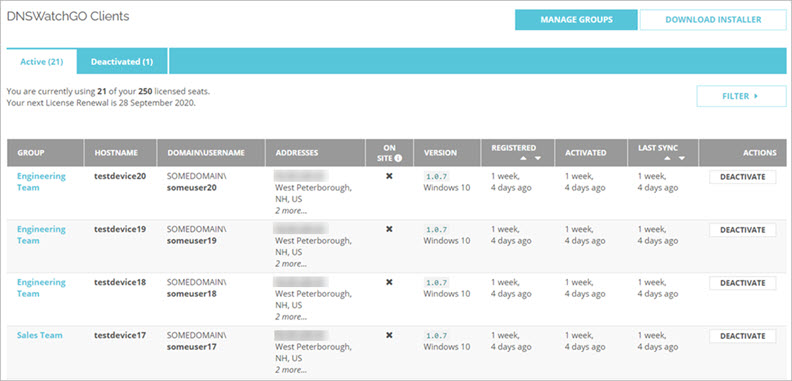Click the On Site X for testdevice17
792x381 pixels.
pyautogui.click(x=389, y=335)
